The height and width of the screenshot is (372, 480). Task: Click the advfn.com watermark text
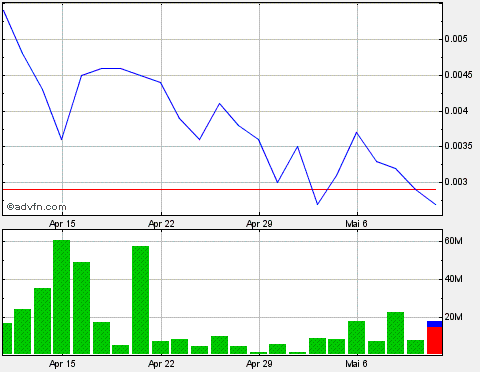[x=37, y=207]
